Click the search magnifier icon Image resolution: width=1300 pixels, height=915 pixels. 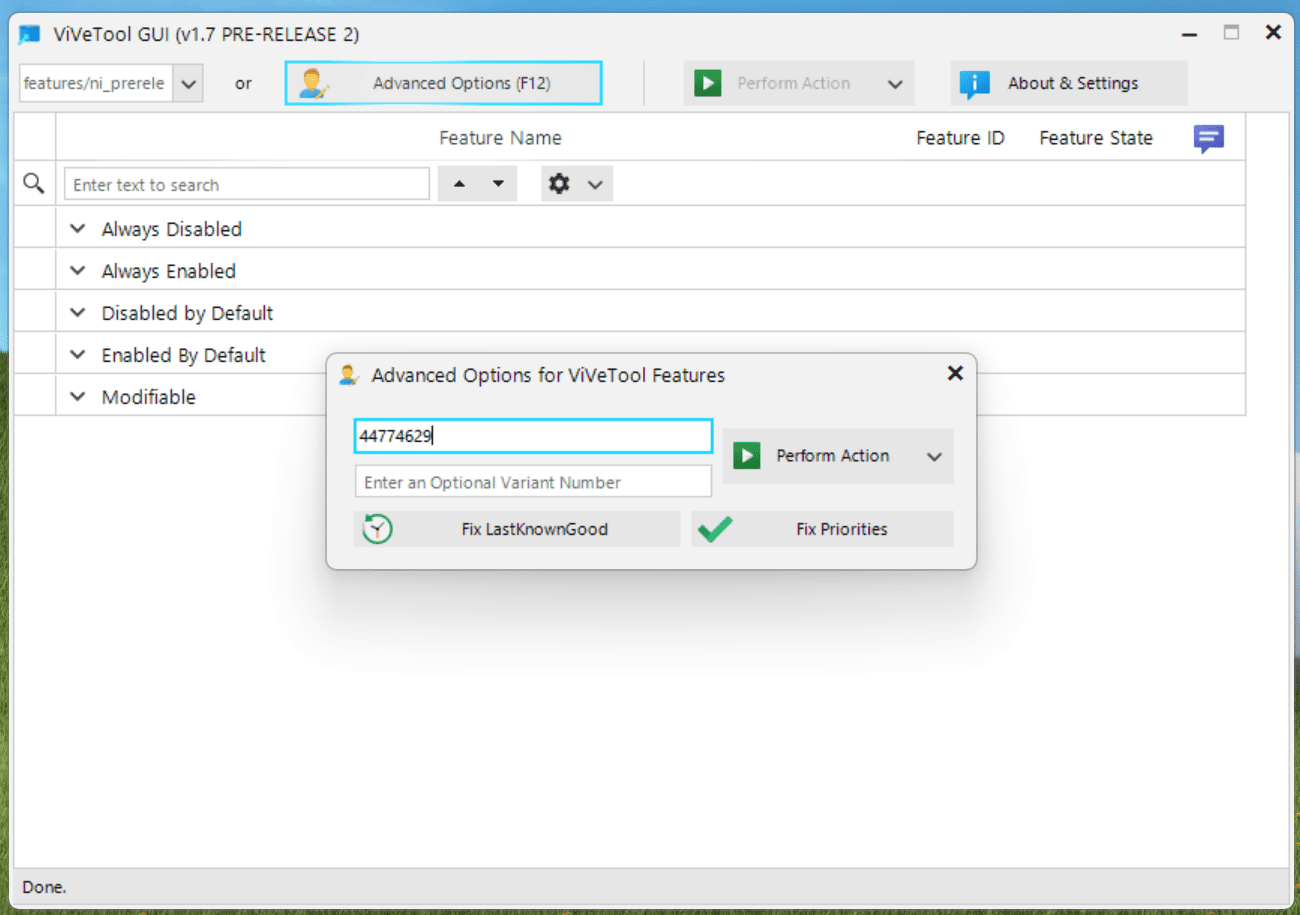(34, 183)
